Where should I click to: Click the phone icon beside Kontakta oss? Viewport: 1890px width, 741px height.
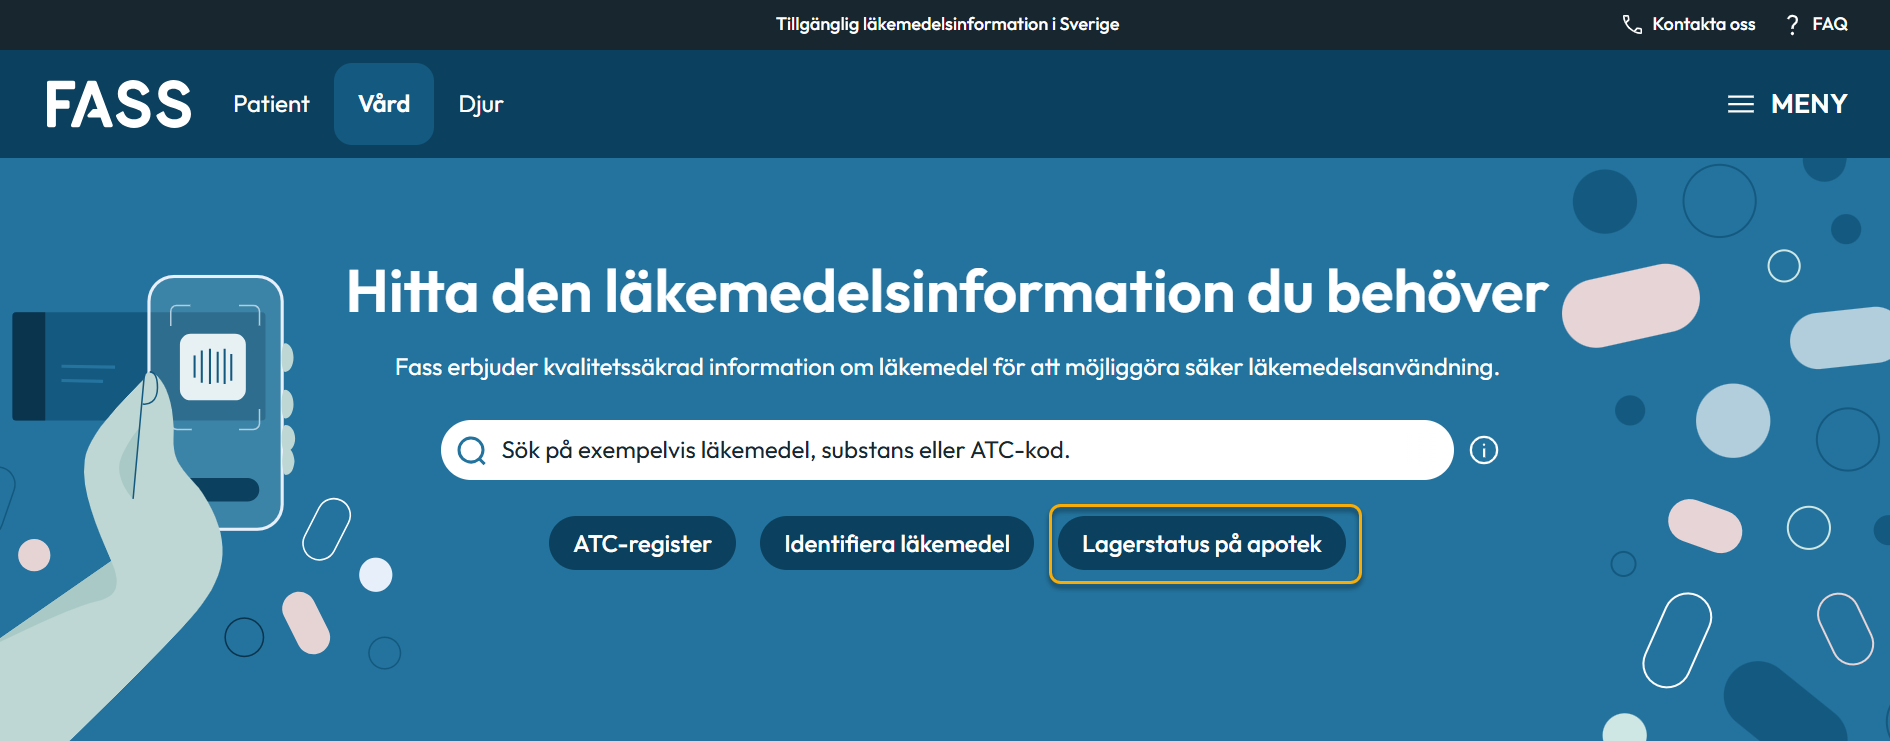pos(1632,24)
